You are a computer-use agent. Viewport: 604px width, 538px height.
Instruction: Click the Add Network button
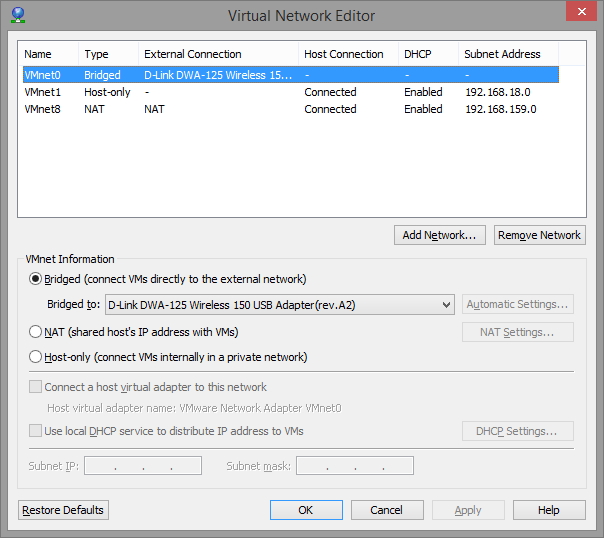440,235
